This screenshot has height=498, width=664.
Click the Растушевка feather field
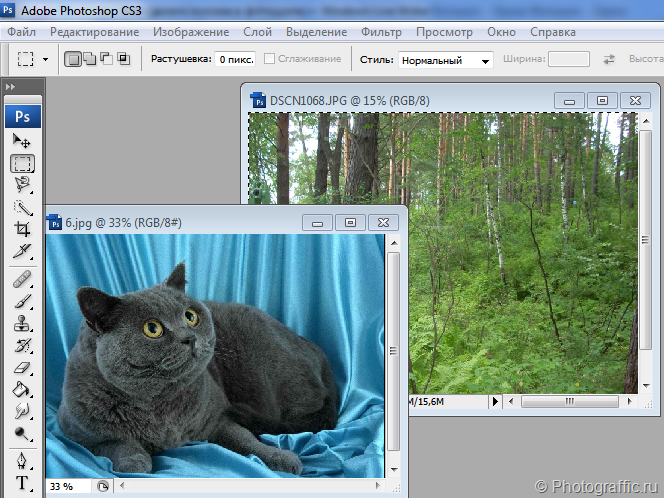point(235,60)
